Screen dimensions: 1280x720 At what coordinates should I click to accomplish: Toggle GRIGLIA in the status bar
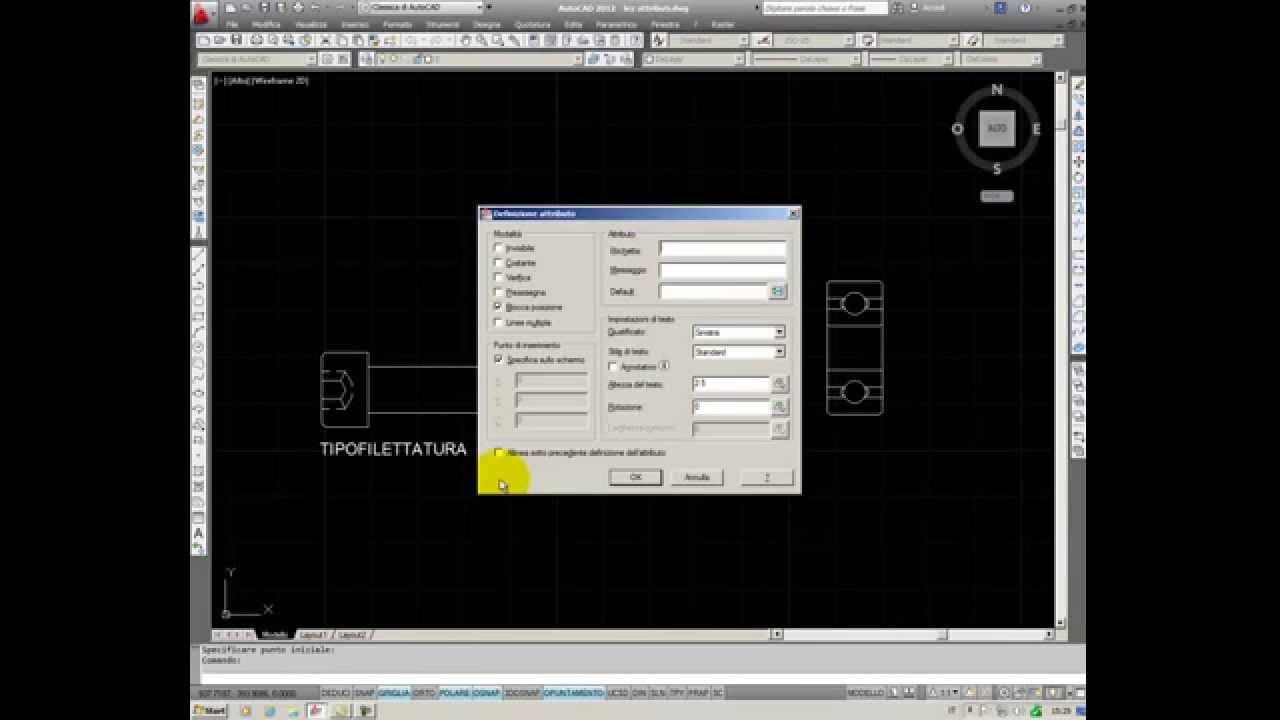point(393,692)
